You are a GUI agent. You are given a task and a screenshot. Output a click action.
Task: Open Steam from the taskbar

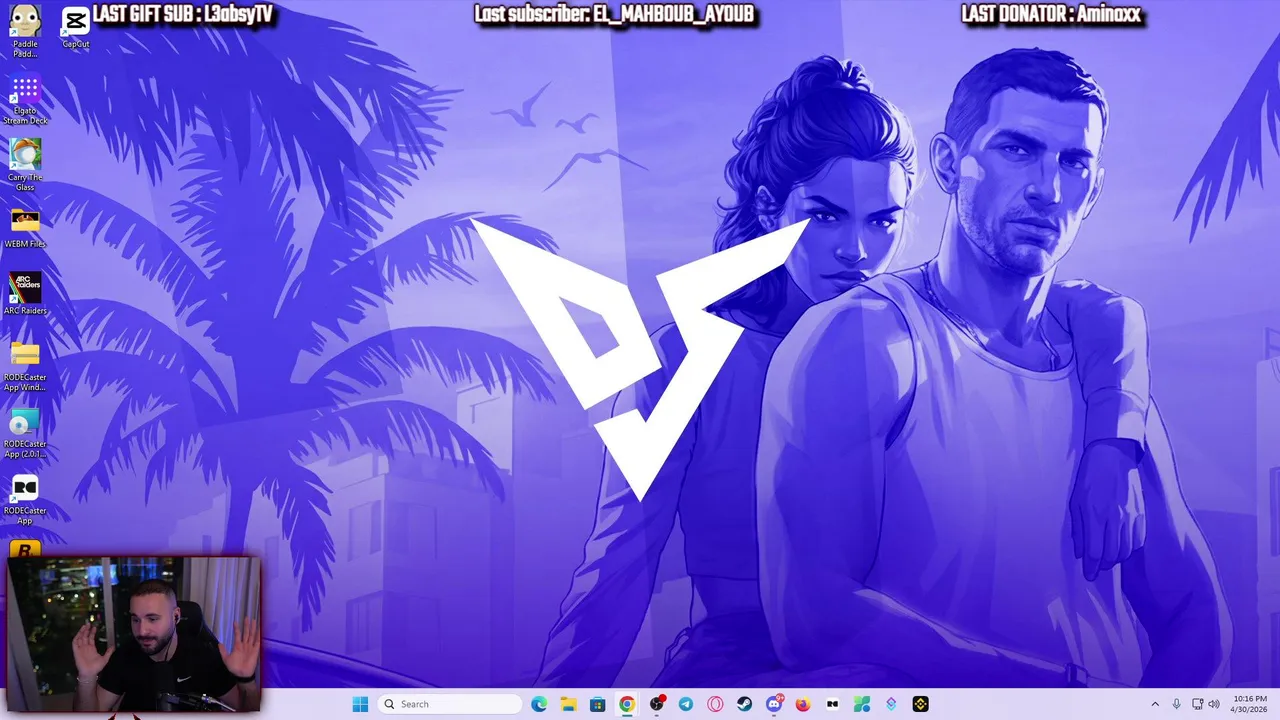tap(744, 704)
